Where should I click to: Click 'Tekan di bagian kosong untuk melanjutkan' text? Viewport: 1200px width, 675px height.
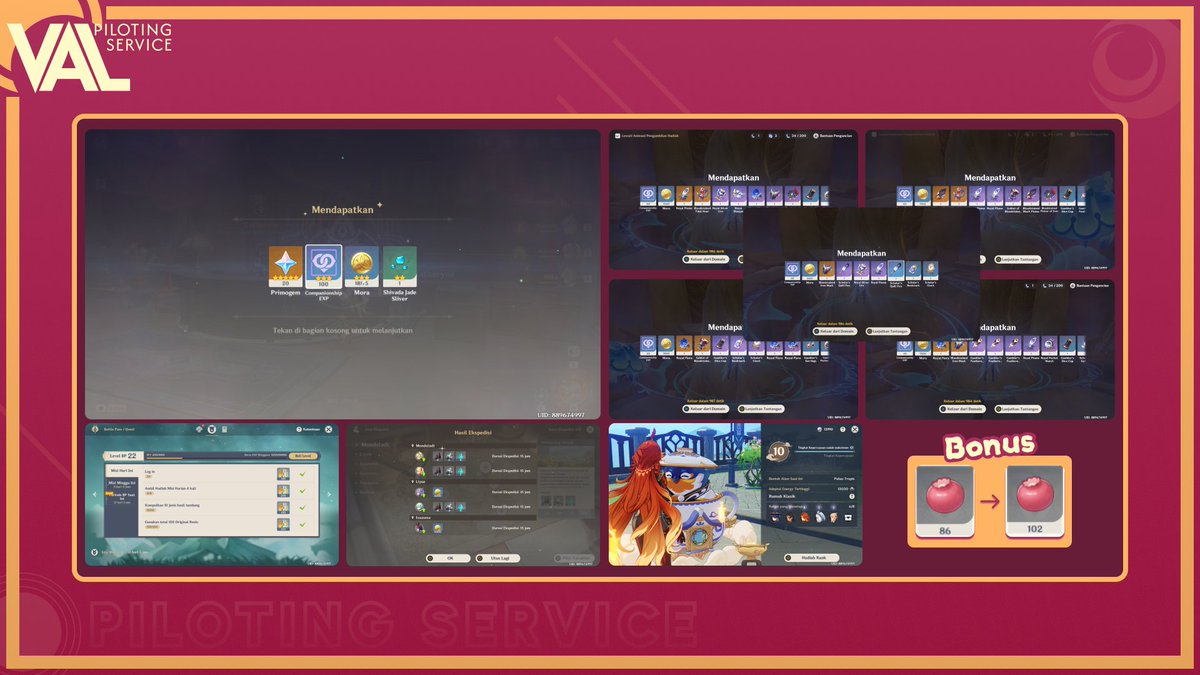(343, 330)
